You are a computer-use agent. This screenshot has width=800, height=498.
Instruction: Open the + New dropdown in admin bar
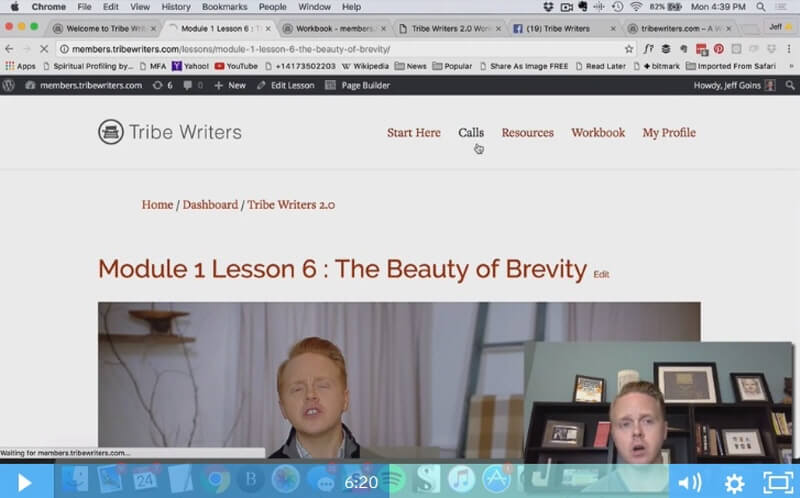[230, 85]
